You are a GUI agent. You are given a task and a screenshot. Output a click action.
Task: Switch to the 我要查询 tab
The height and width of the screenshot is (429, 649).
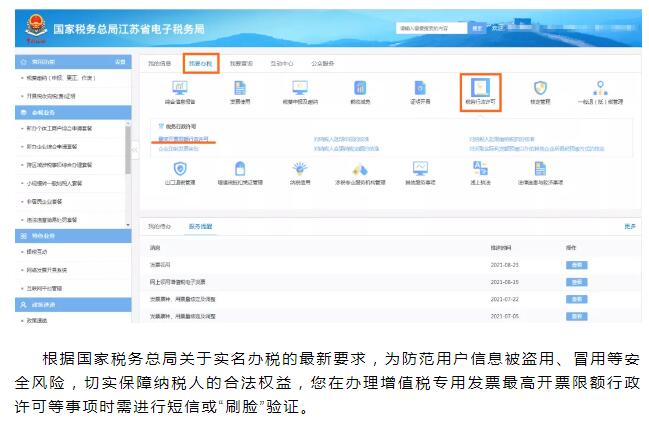click(241, 63)
